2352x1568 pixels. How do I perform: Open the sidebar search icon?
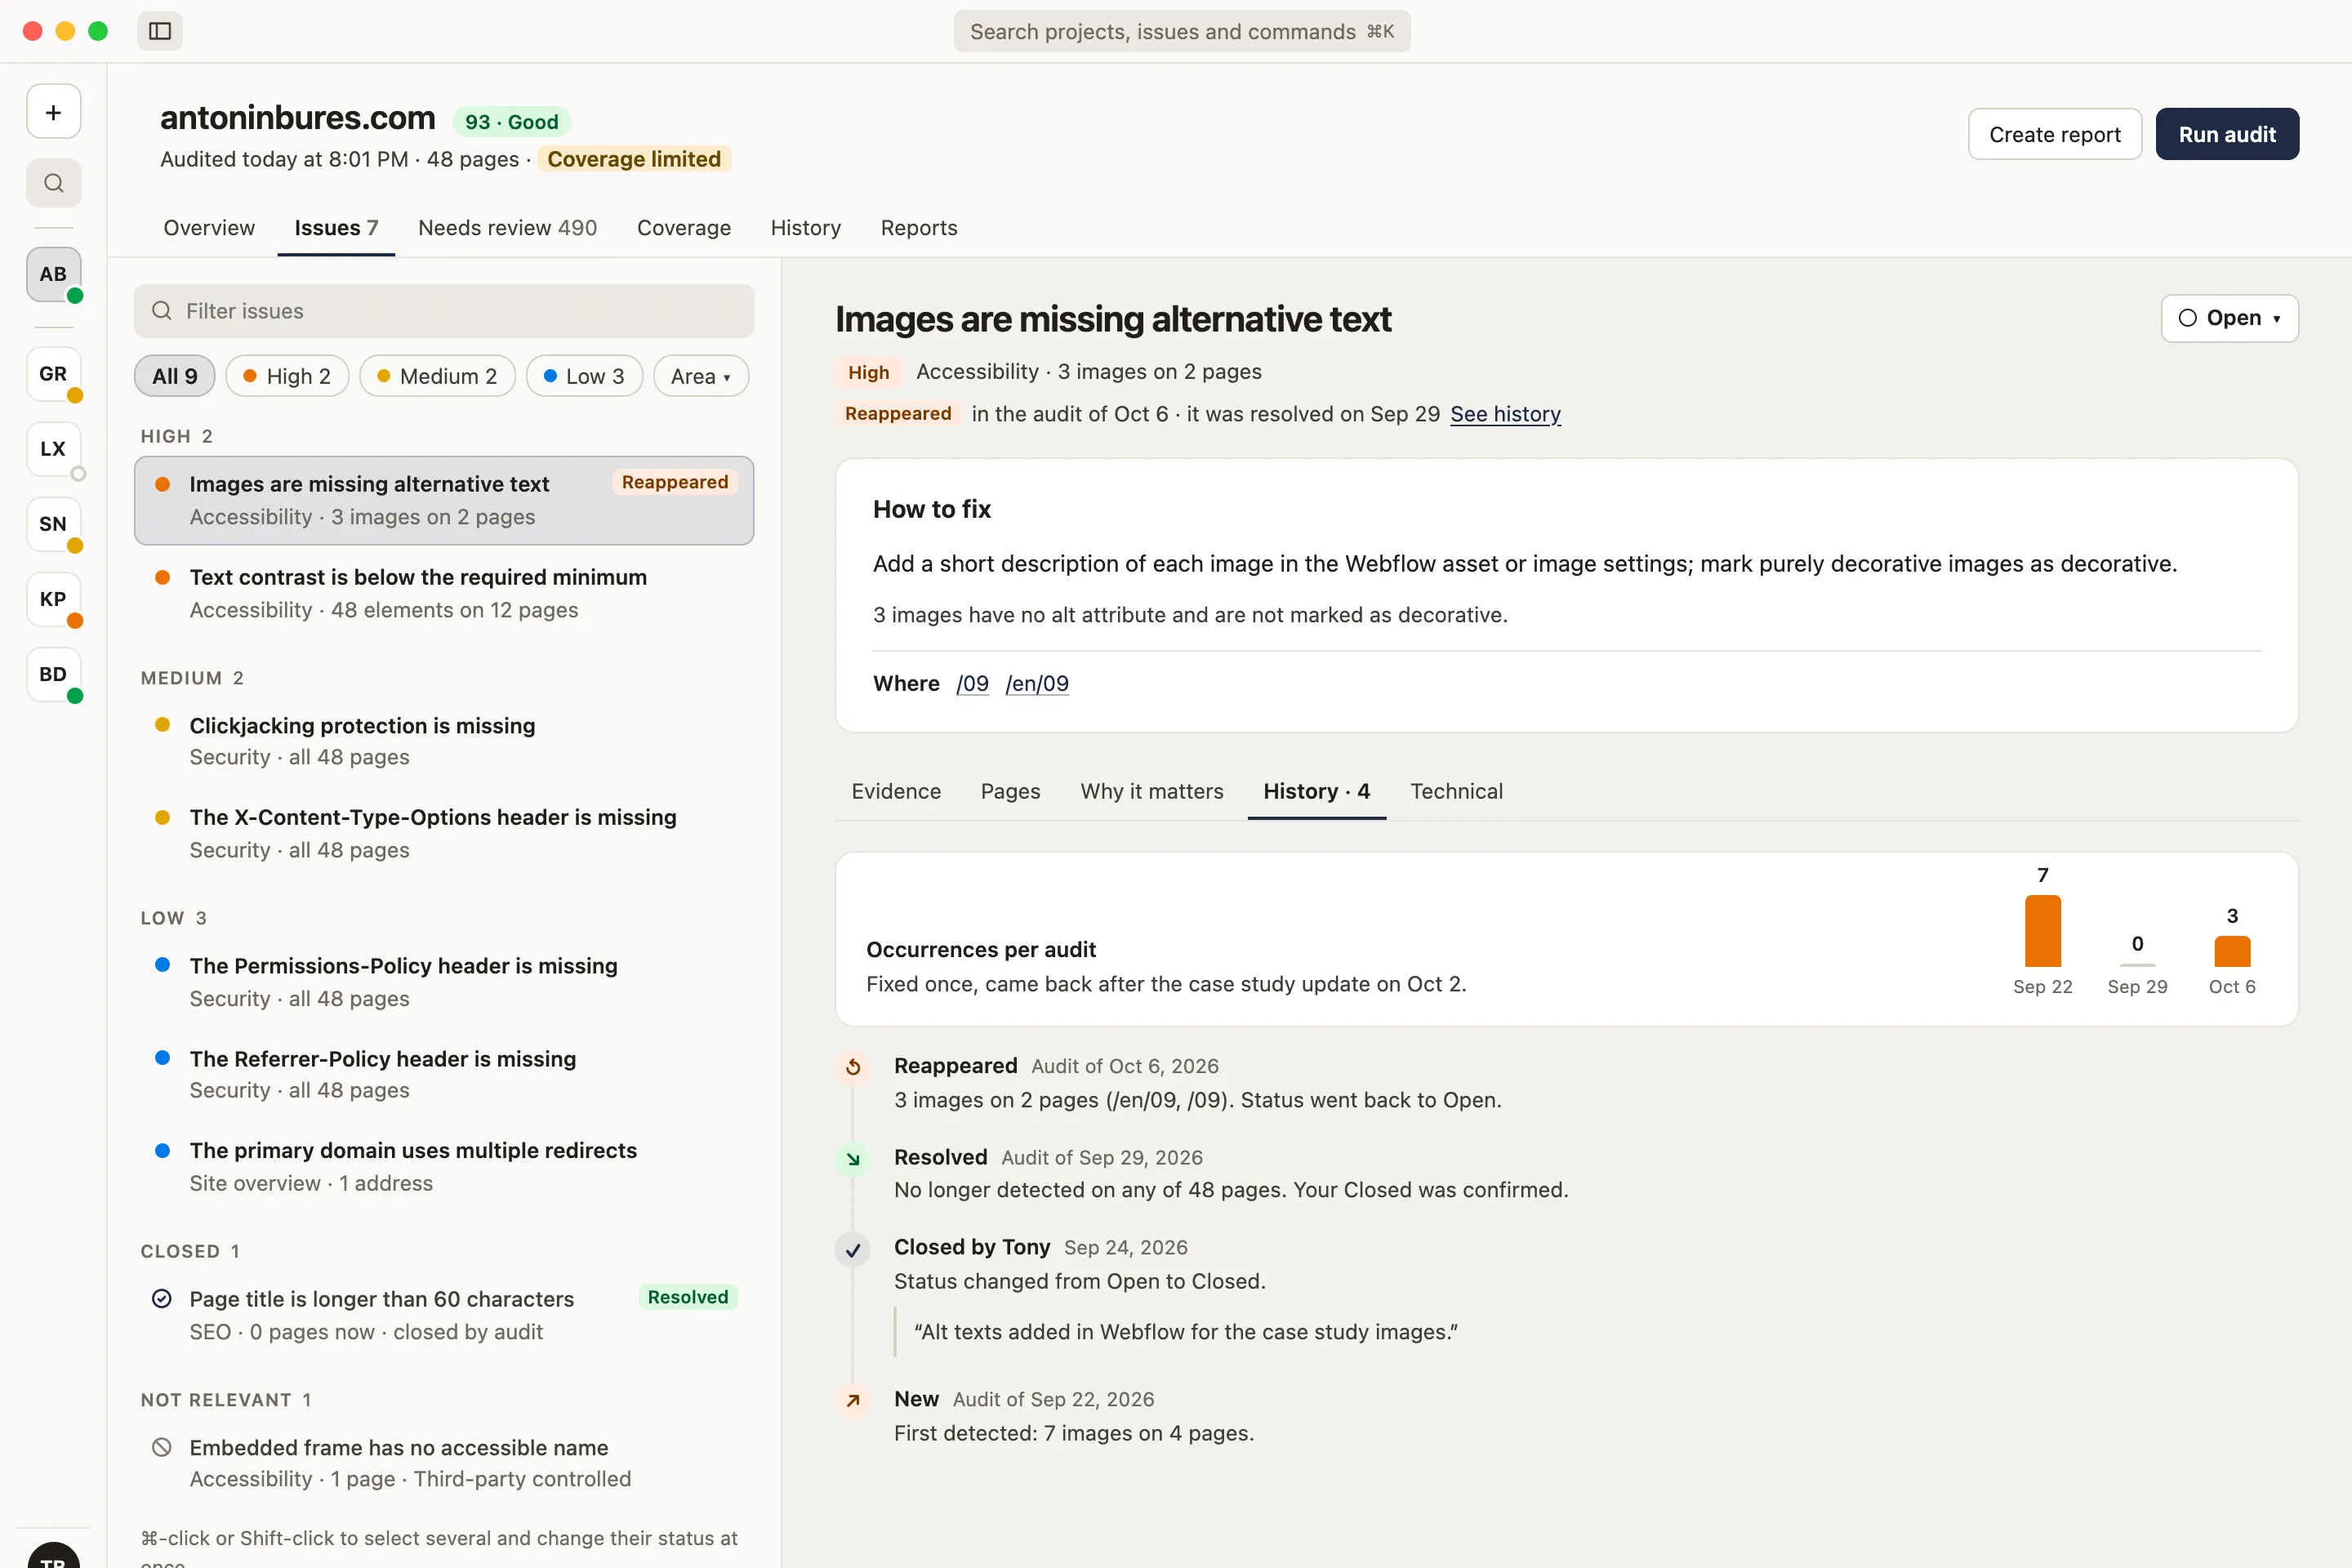pos(53,183)
